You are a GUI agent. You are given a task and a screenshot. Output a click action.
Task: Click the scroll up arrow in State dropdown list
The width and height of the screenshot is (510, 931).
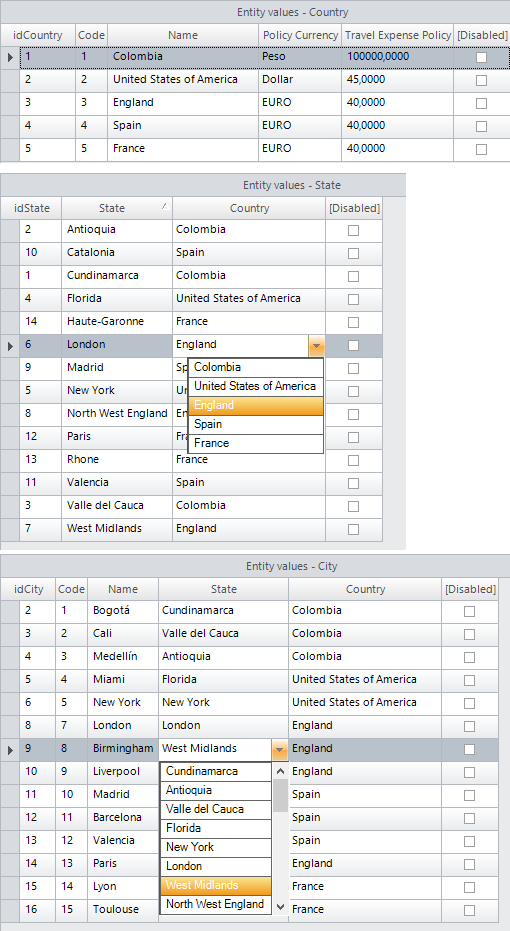coord(281,771)
